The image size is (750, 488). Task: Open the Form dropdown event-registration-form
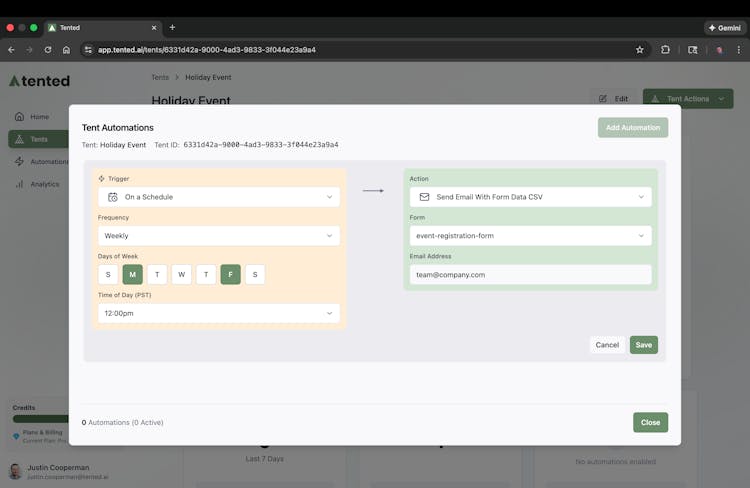530,236
